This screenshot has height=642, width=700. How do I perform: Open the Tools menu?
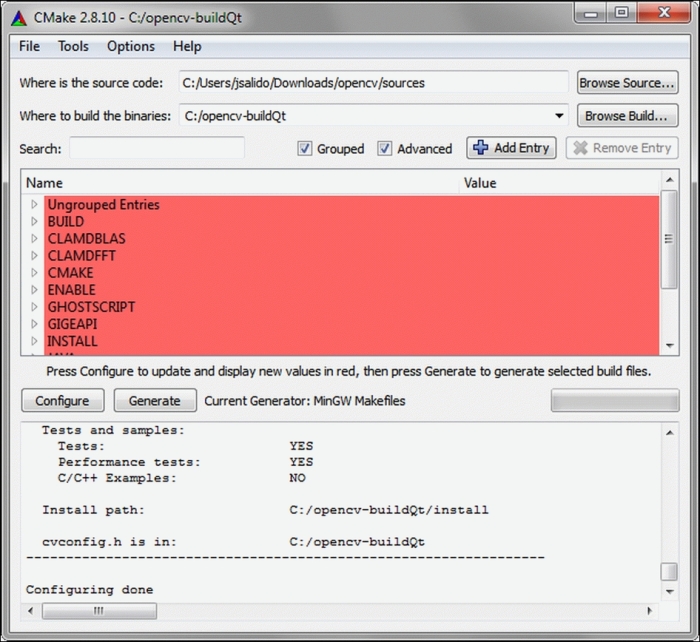pos(73,46)
